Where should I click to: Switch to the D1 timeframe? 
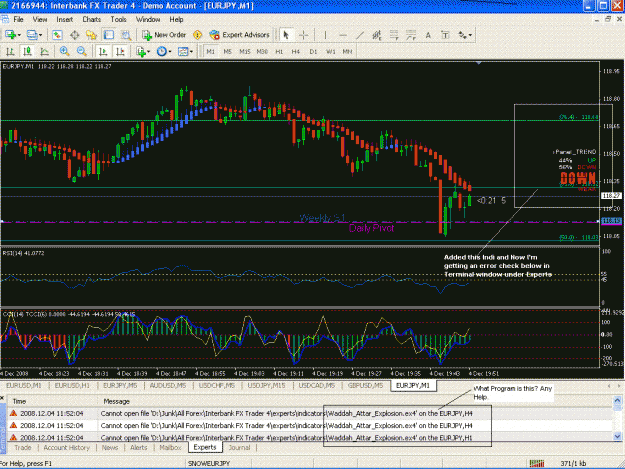tap(313, 51)
